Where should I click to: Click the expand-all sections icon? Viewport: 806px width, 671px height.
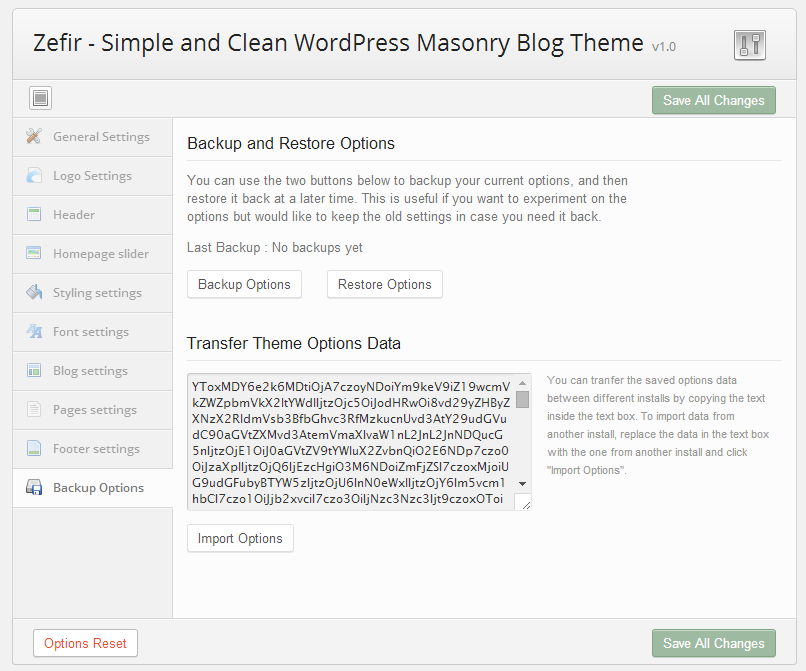[40, 98]
